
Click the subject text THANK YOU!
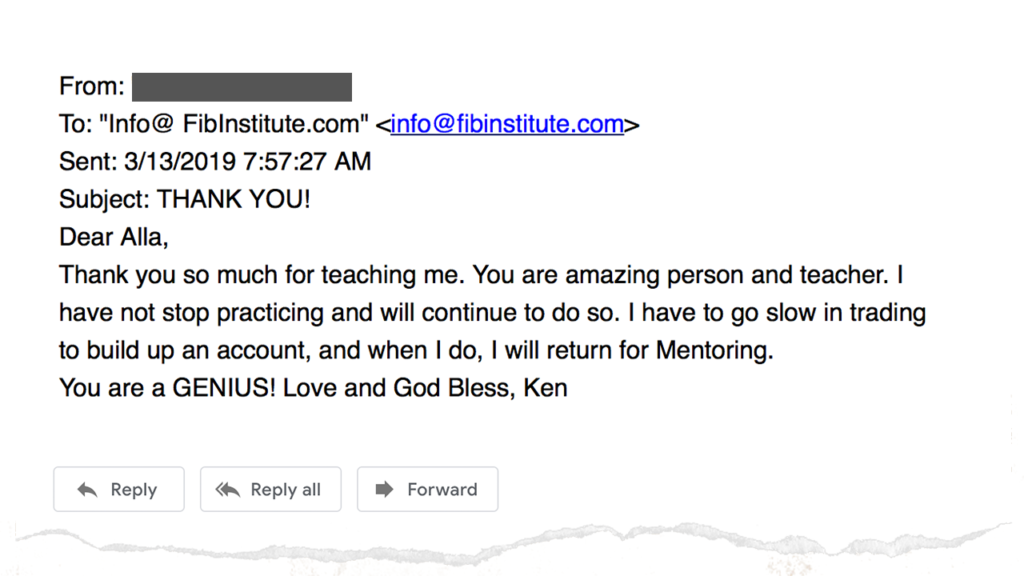click(234, 199)
